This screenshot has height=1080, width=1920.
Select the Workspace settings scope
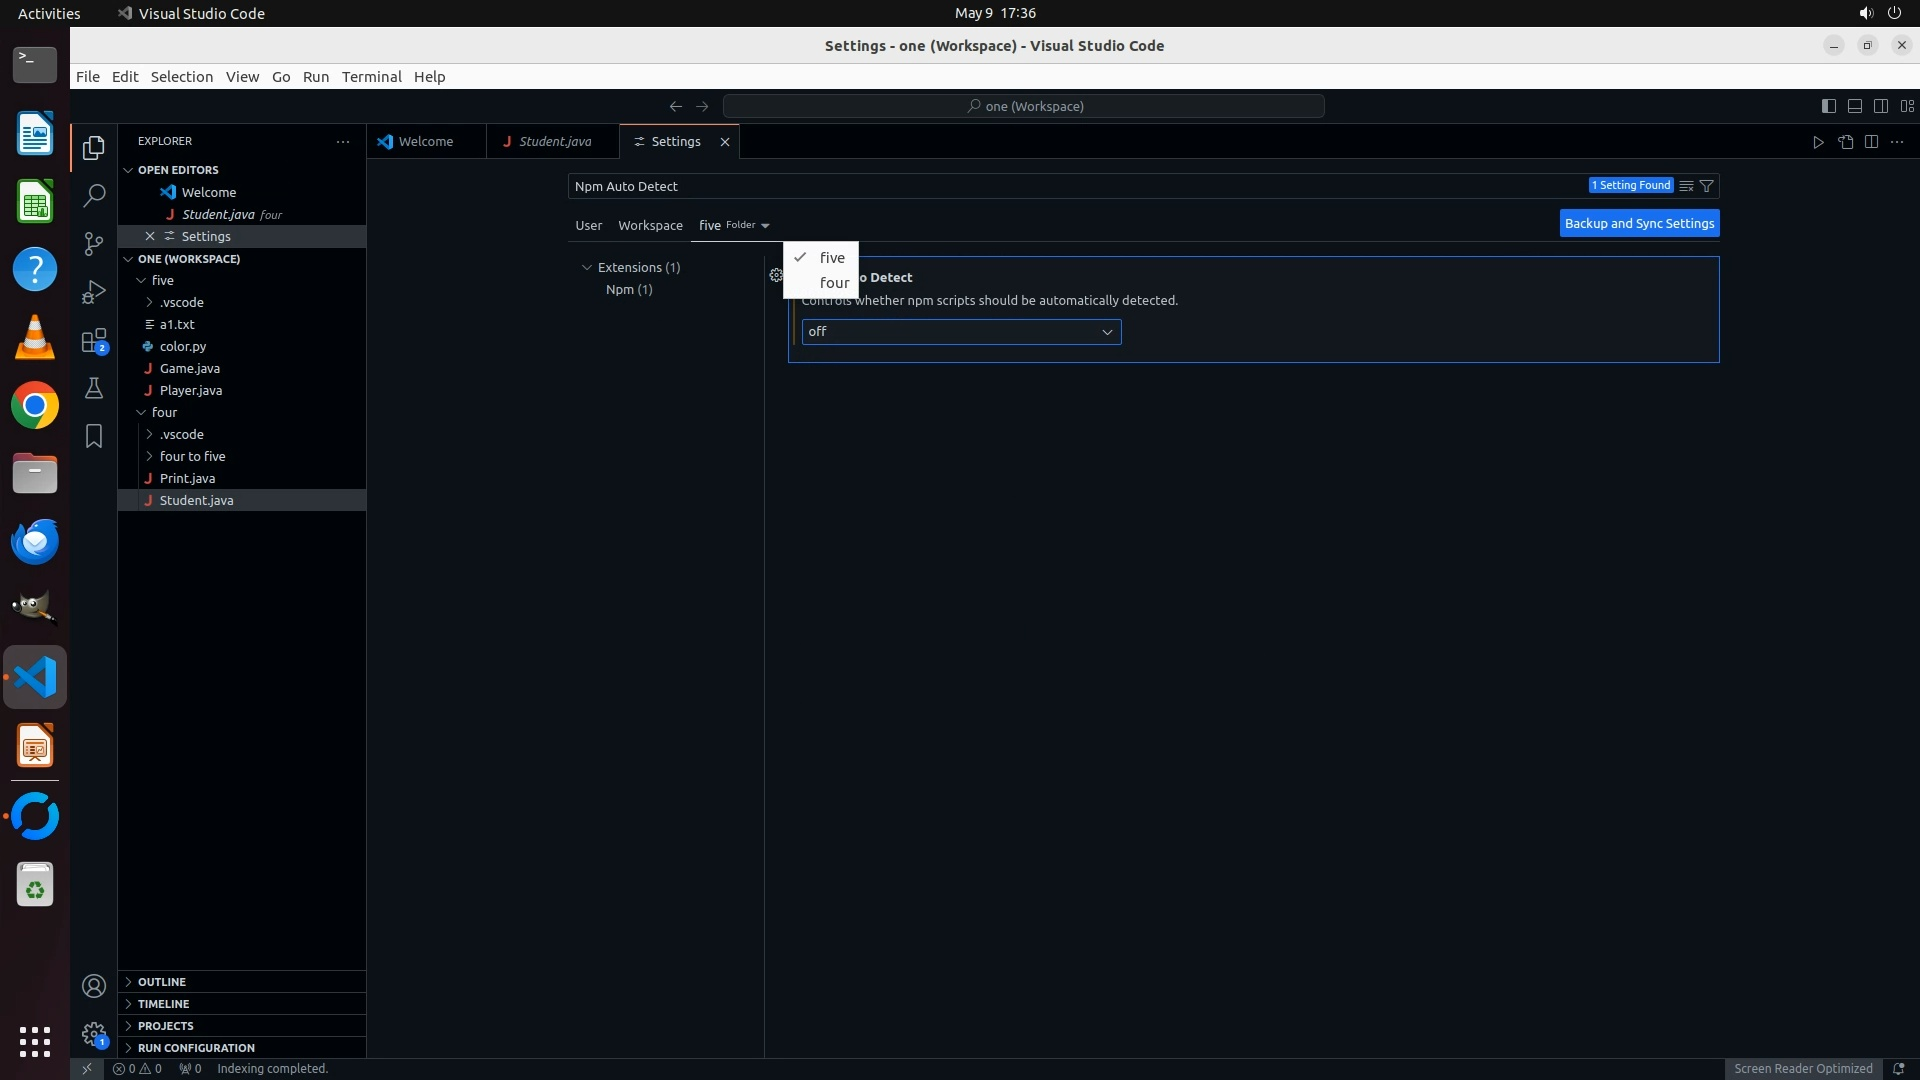[650, 226]
